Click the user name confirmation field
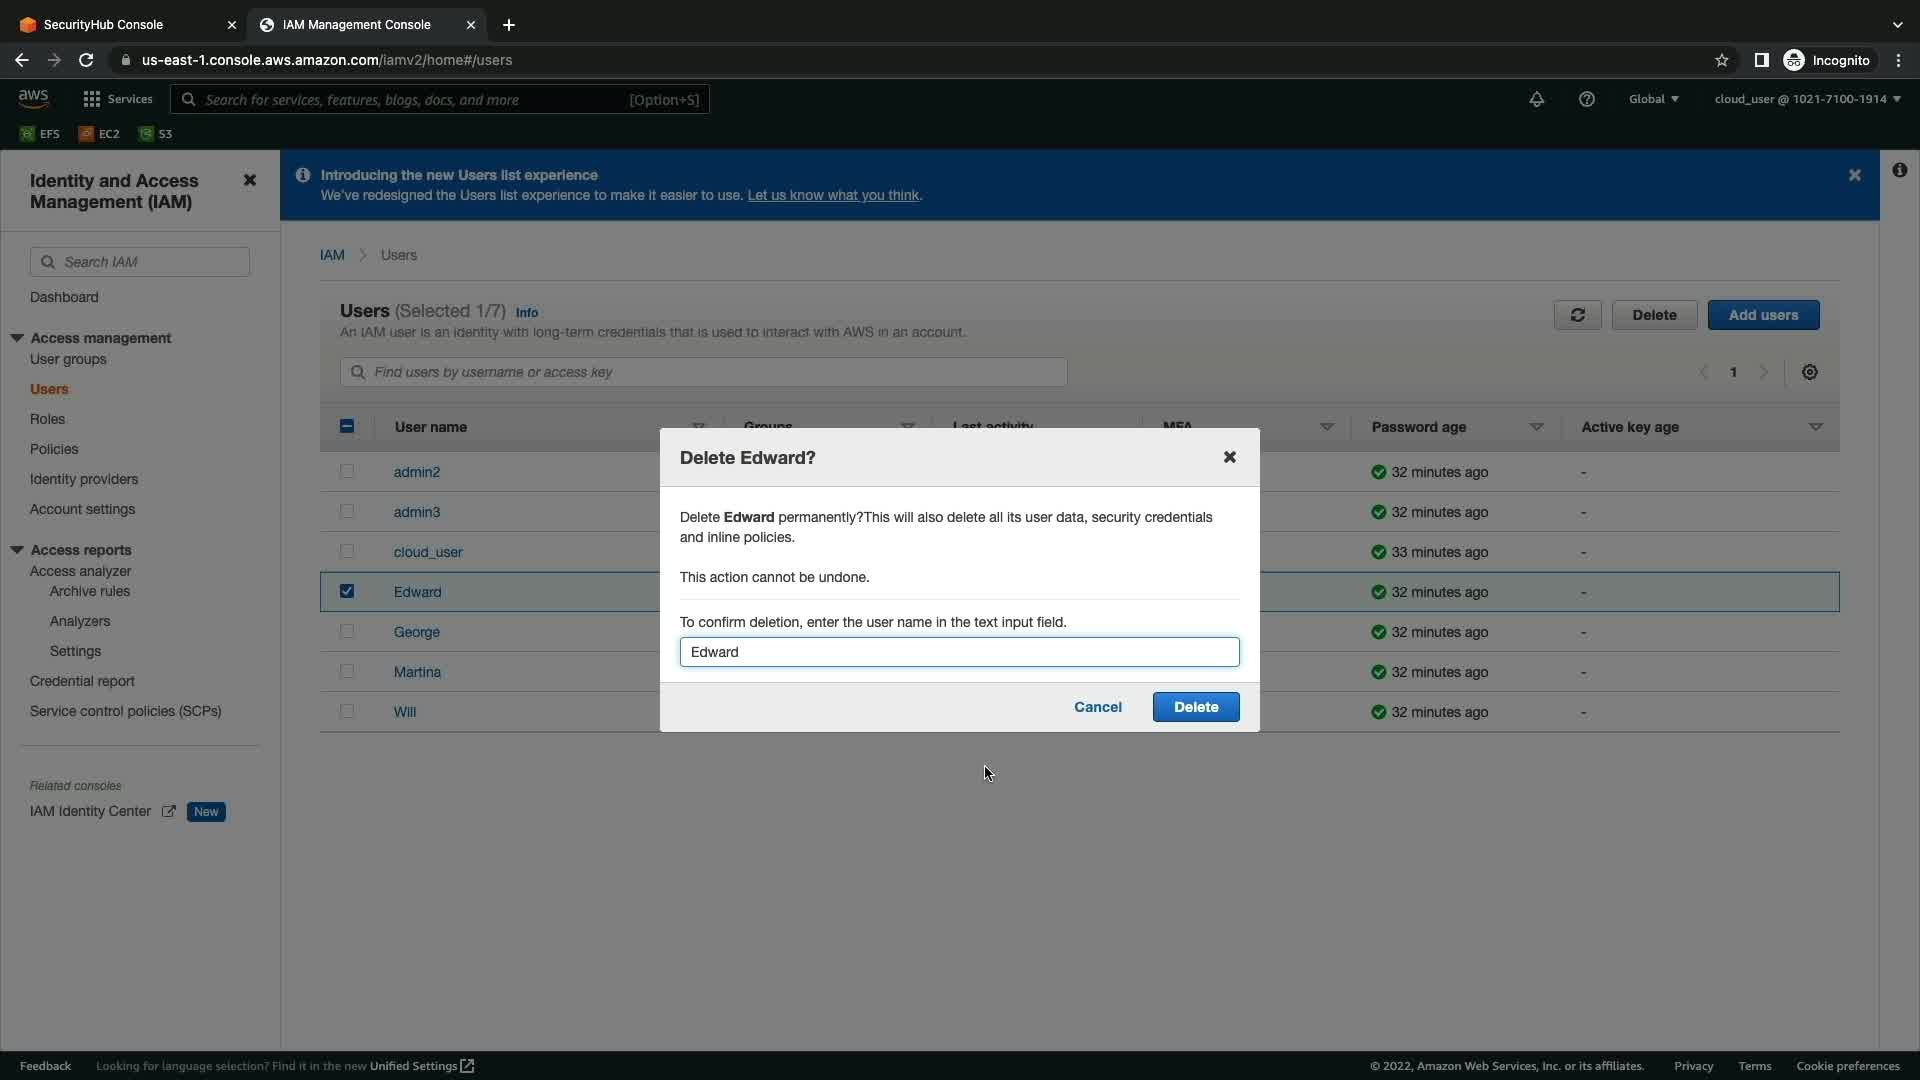The image size is (1920, 1080). [x=958, y=652]
